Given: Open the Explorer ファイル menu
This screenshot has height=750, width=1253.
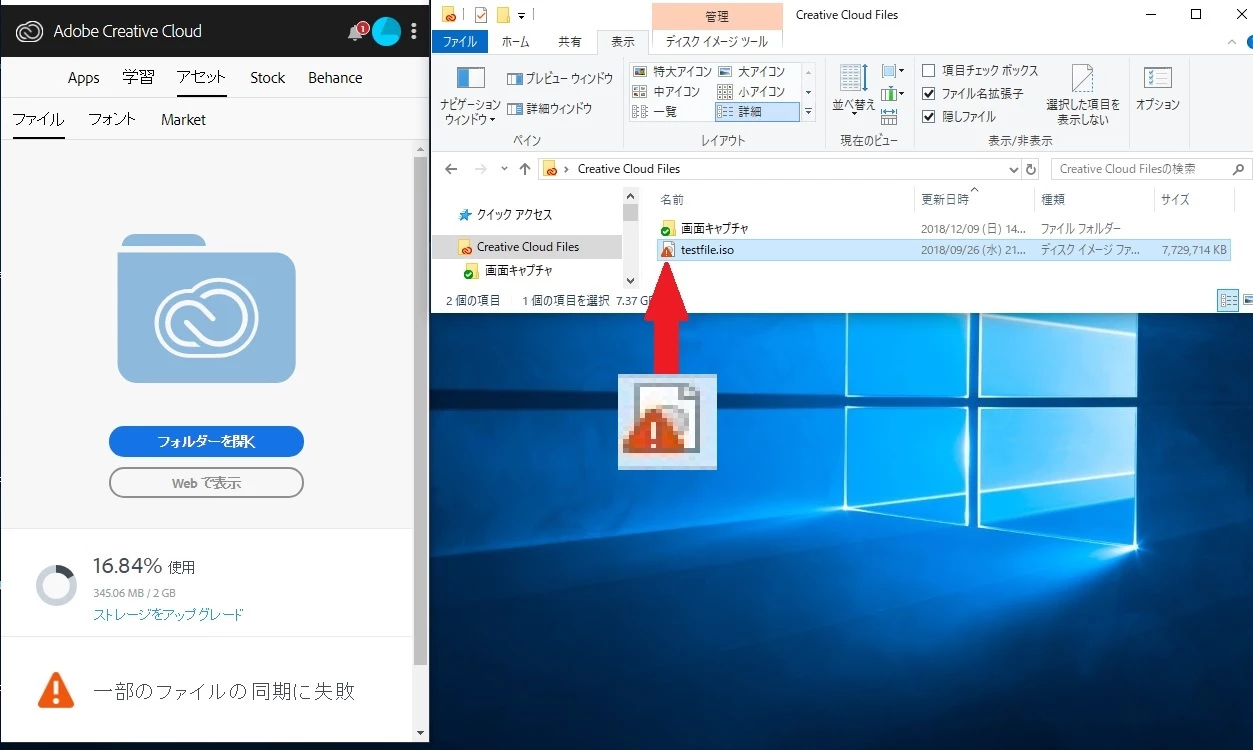Looking at the screenshot, I should point(460,42).
